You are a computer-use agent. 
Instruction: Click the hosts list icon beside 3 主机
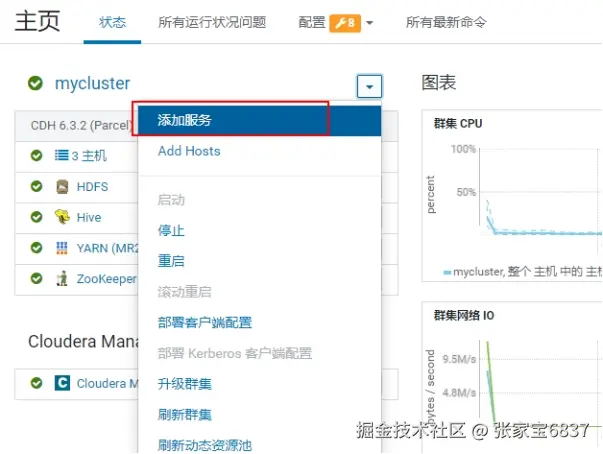point(62,155)
